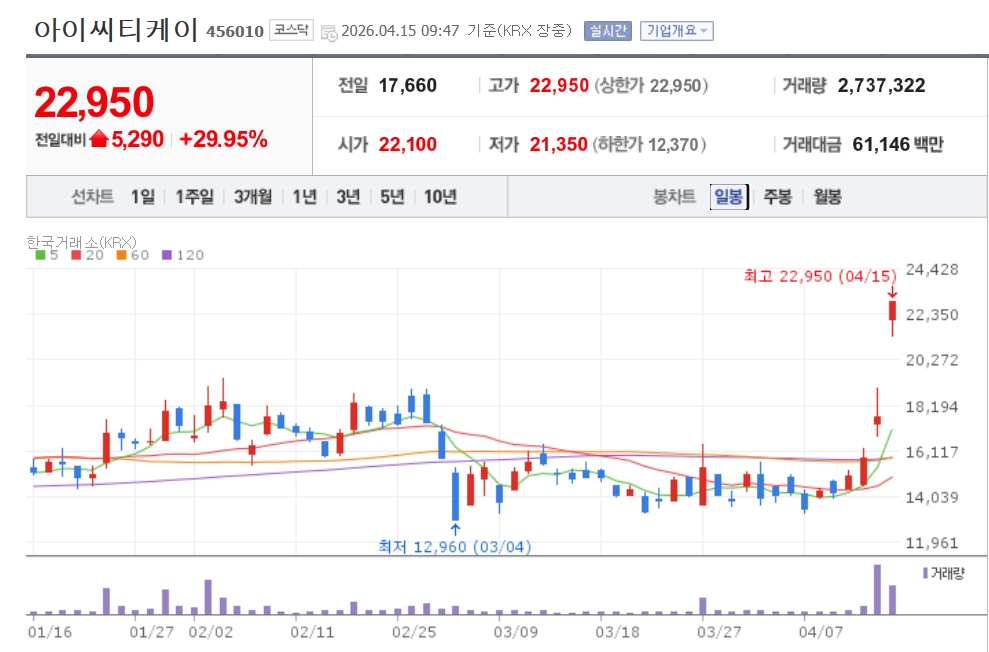Open the 3개월 line chart tab

pos(253,197)
